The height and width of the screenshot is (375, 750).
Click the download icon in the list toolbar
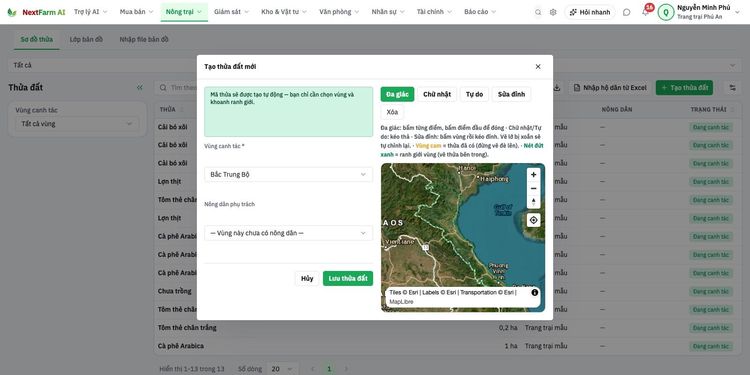(557, 88)
